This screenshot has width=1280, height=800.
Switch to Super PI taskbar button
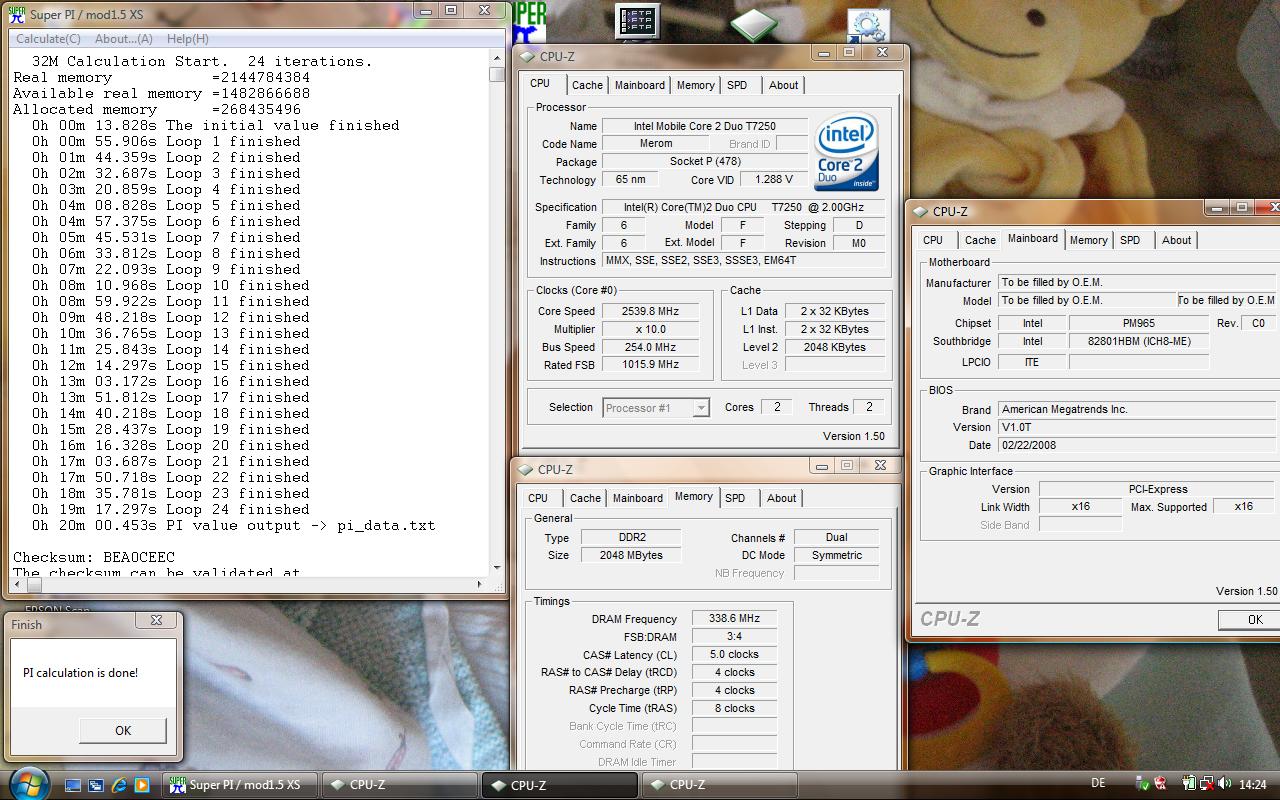(x=240, y=785)
